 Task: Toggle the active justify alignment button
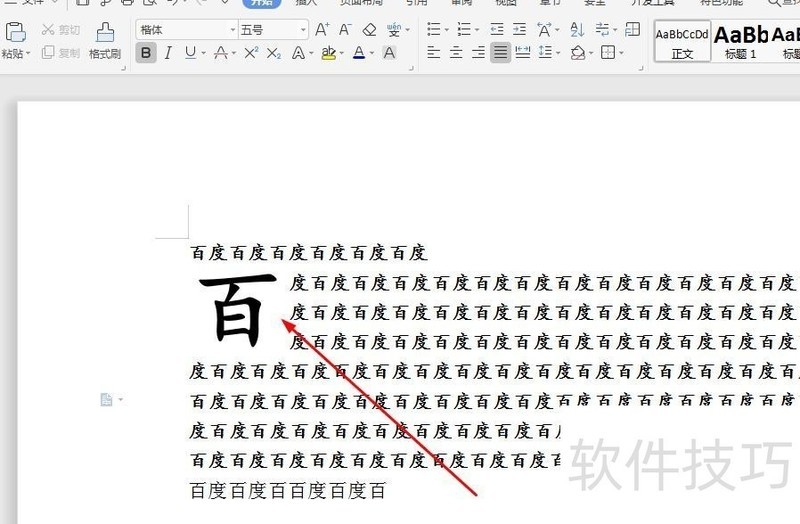(x=501, y=52)
